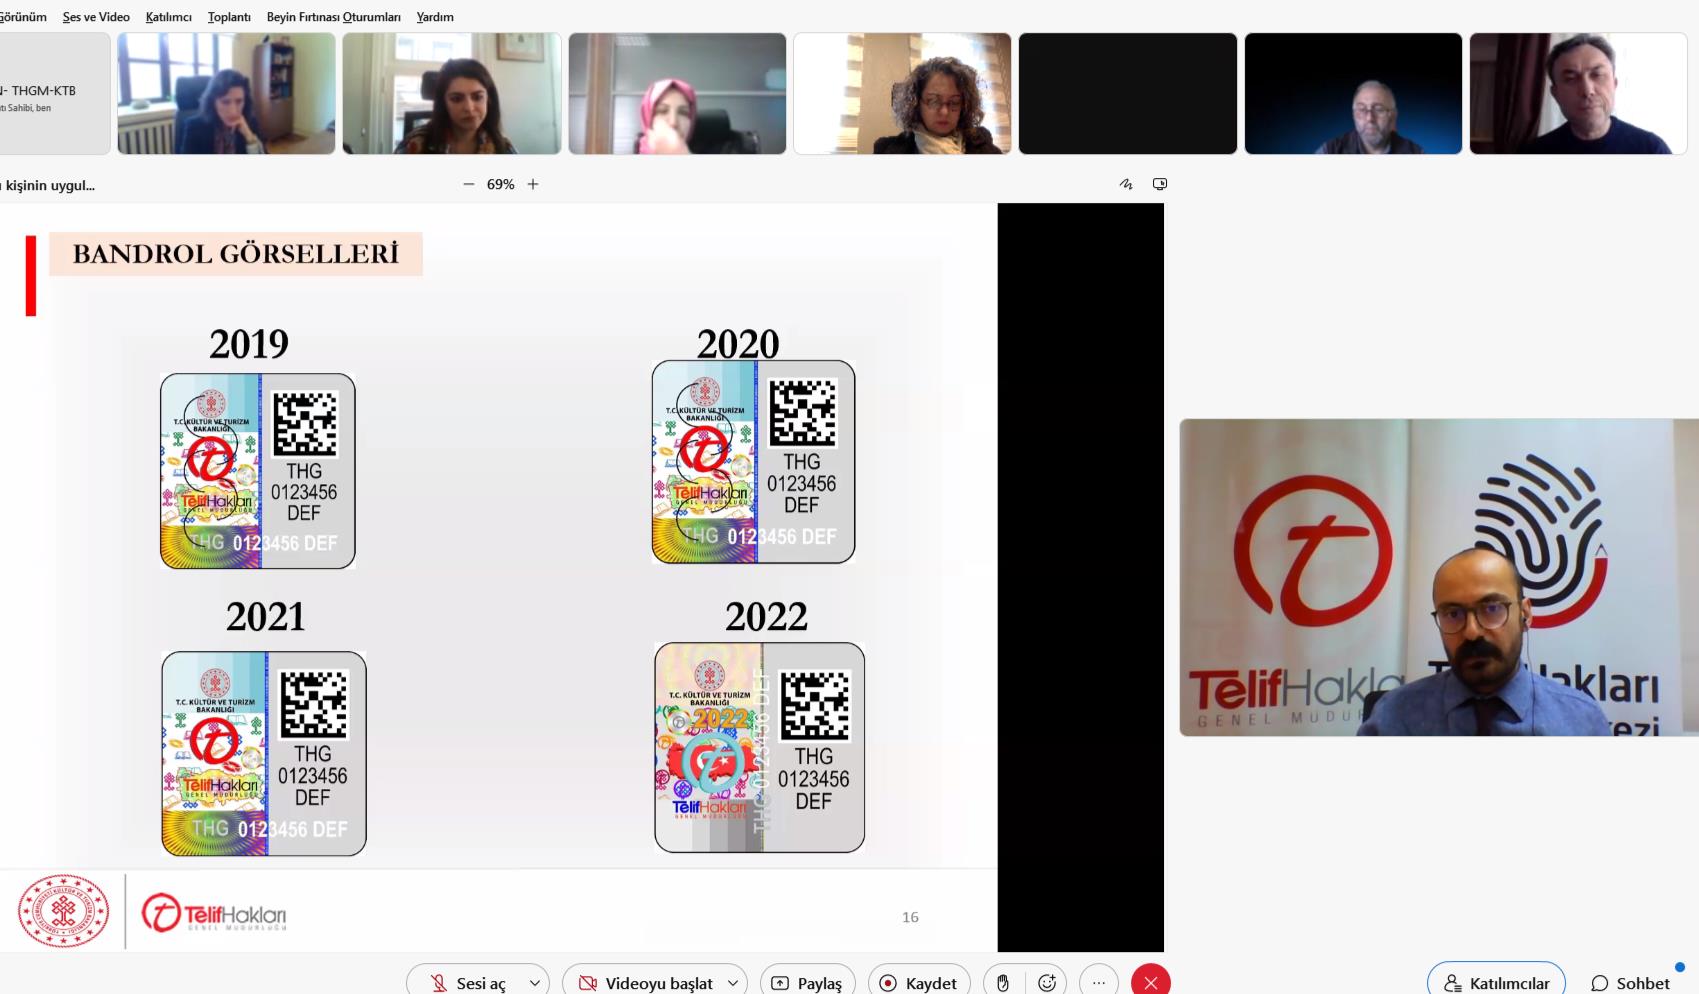Select participant thumbnail with pink headscarf

677,94
